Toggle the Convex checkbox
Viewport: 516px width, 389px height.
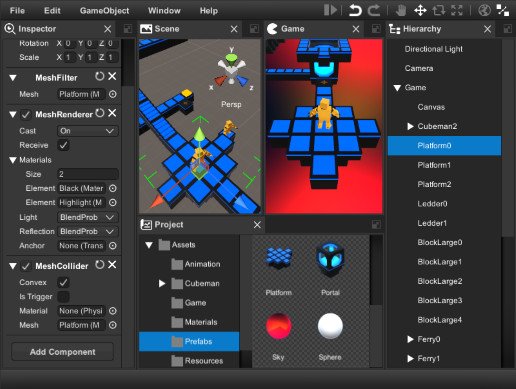click(63, 282)
